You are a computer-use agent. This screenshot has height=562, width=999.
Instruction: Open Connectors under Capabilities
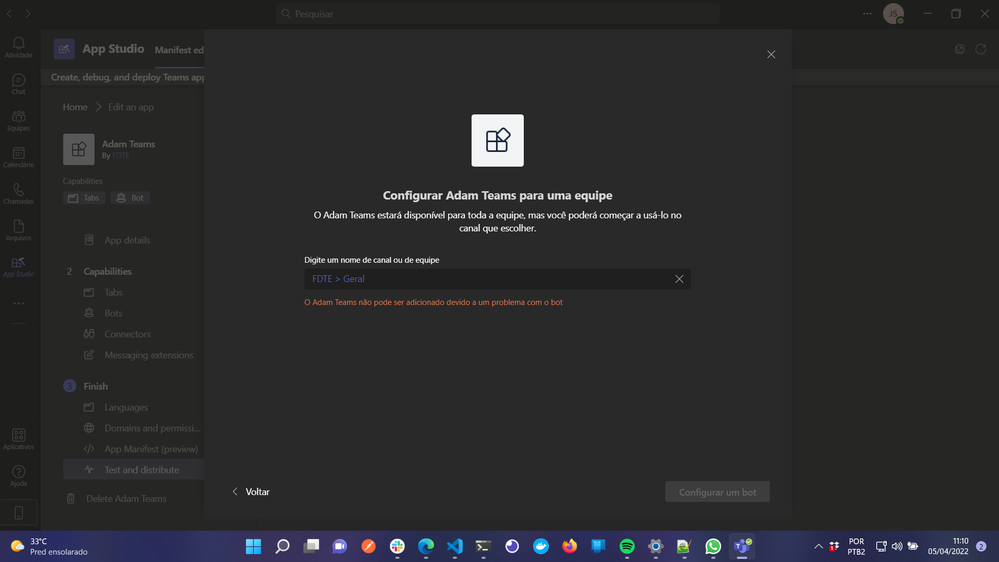127,334
